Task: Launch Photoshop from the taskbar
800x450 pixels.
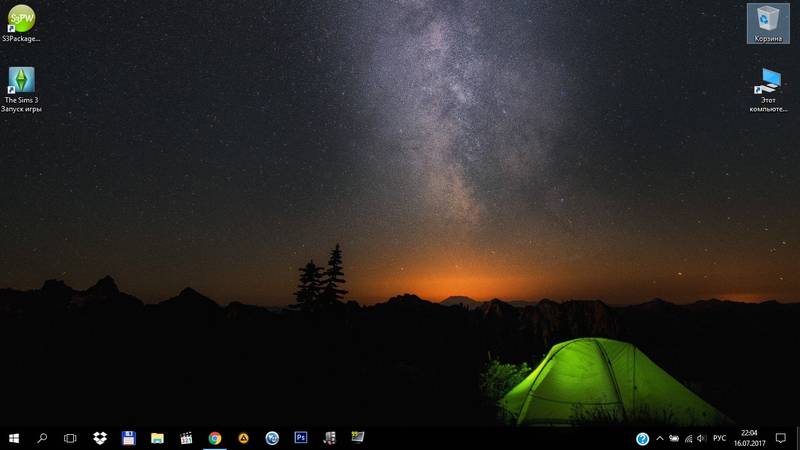Action: coord(300,438)
